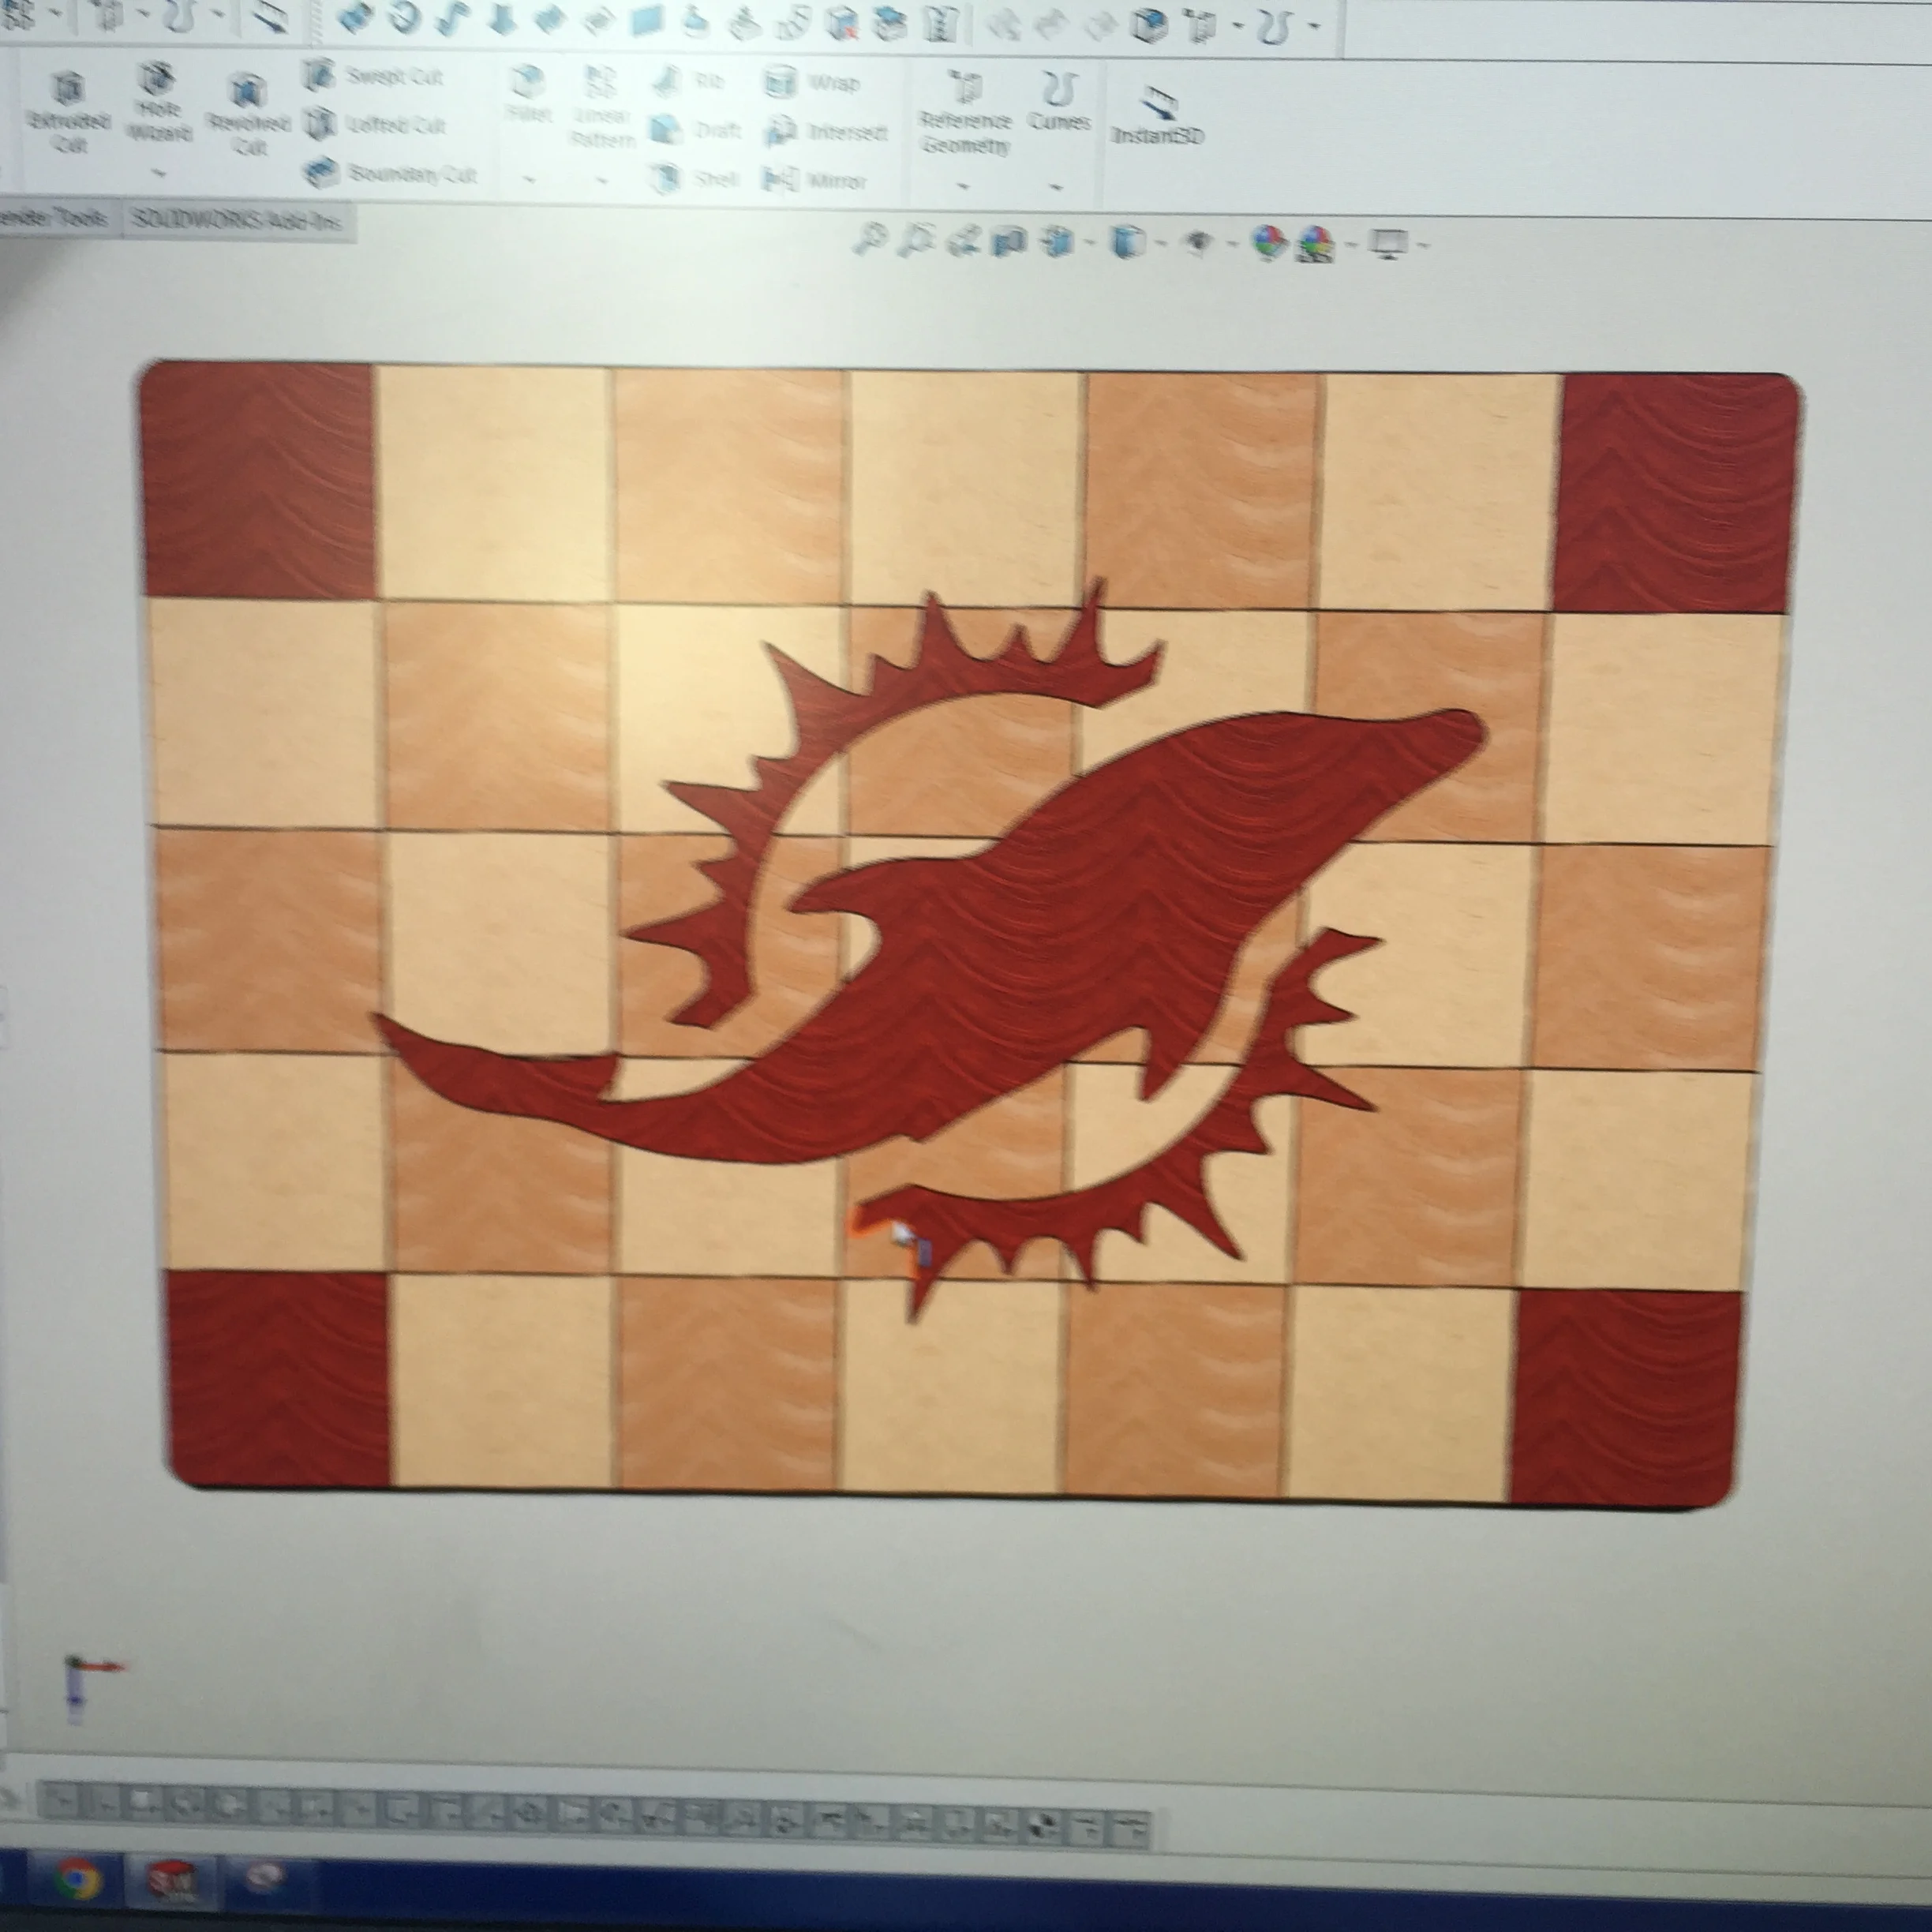Open the Render Tools tab

tap(55, 218)
